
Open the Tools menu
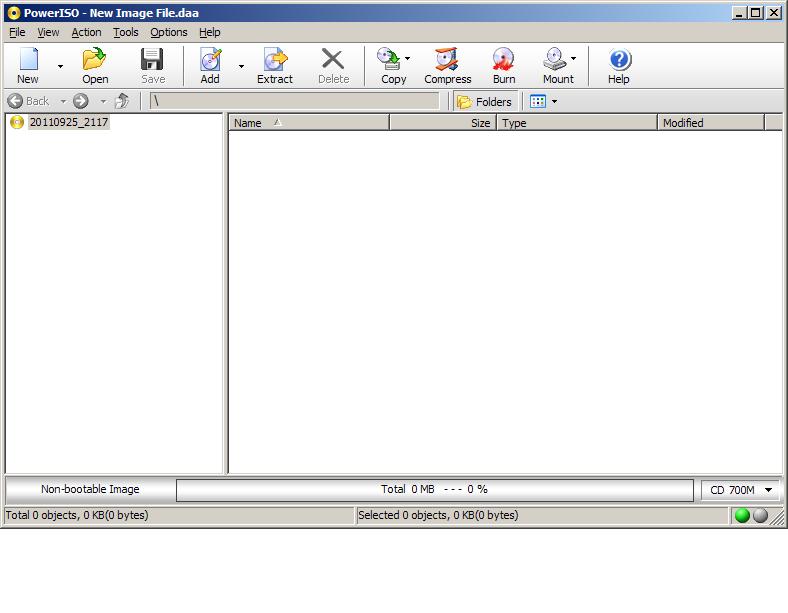click(126, 32)
